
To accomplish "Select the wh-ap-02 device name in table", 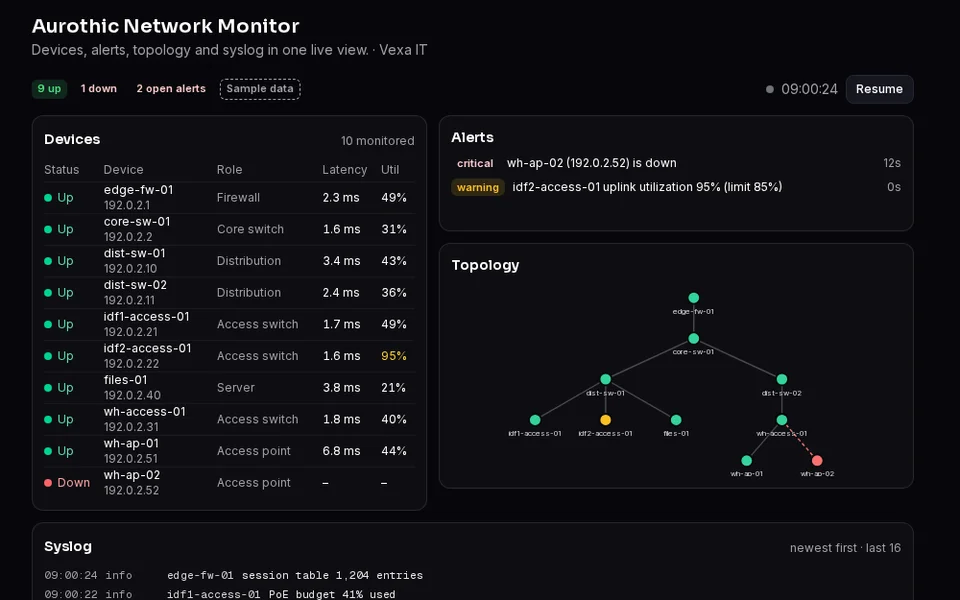I will (132, 475).
